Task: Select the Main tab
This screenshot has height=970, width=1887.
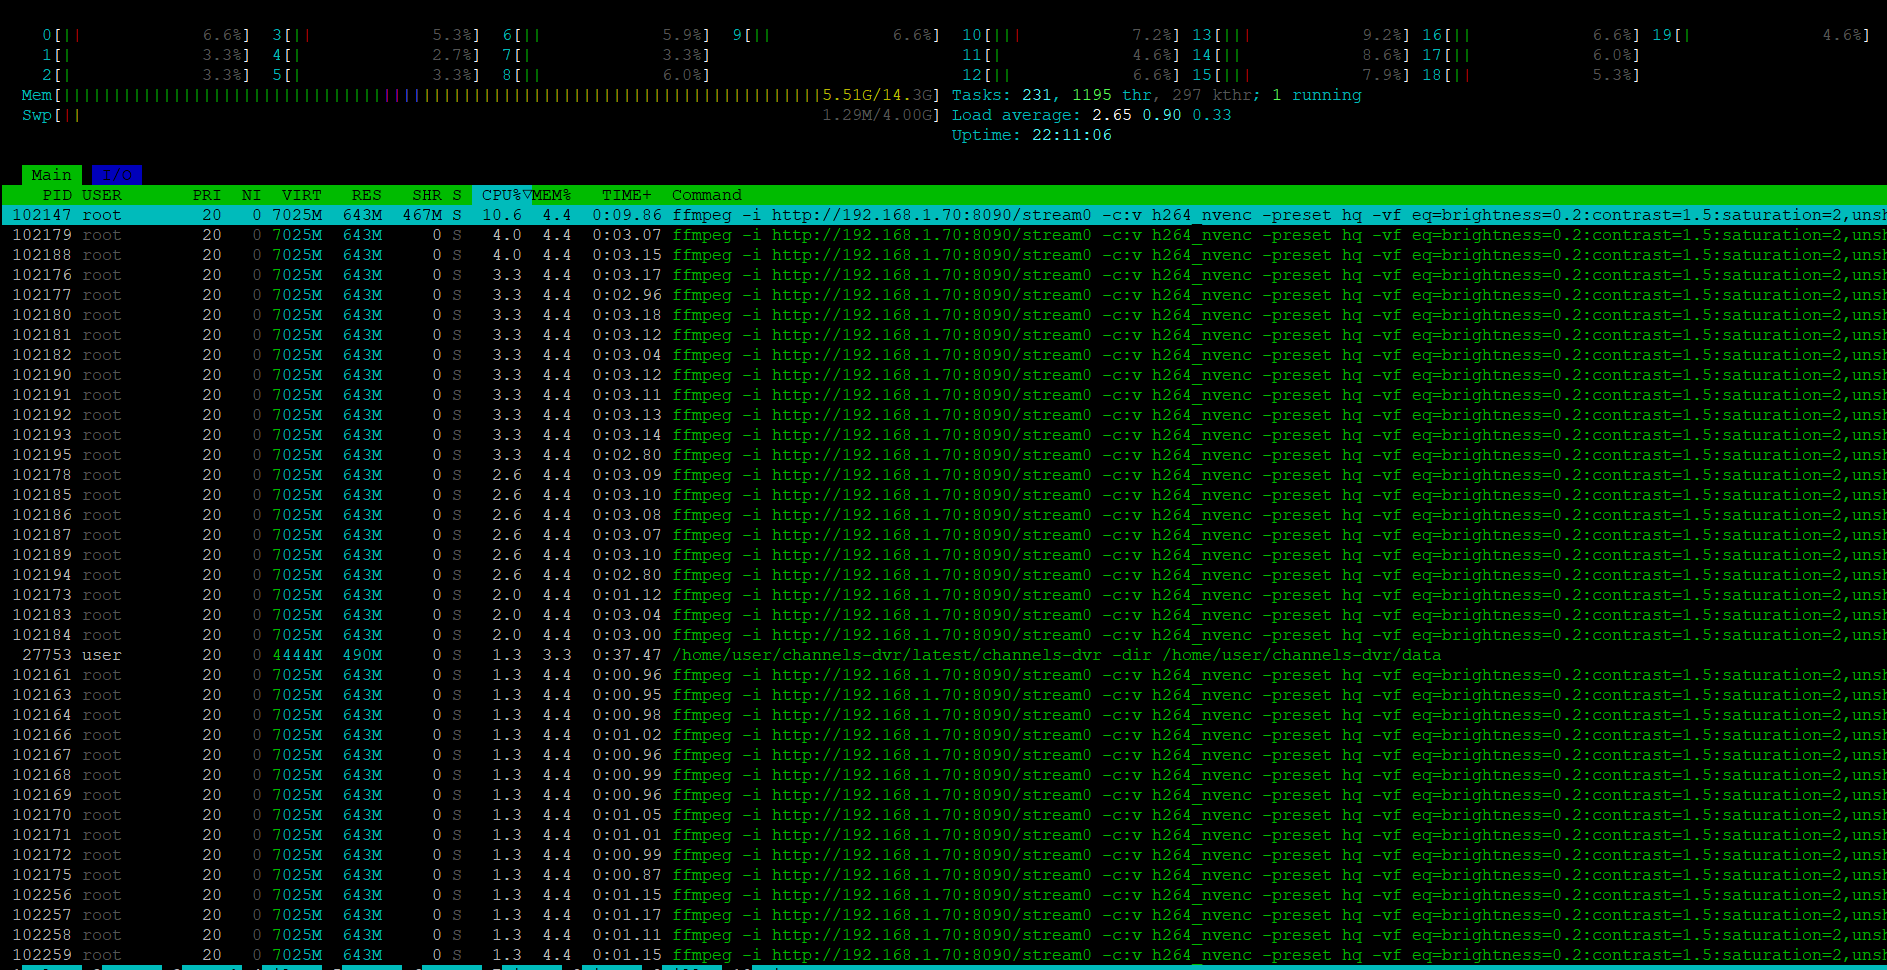Action: 51,175
